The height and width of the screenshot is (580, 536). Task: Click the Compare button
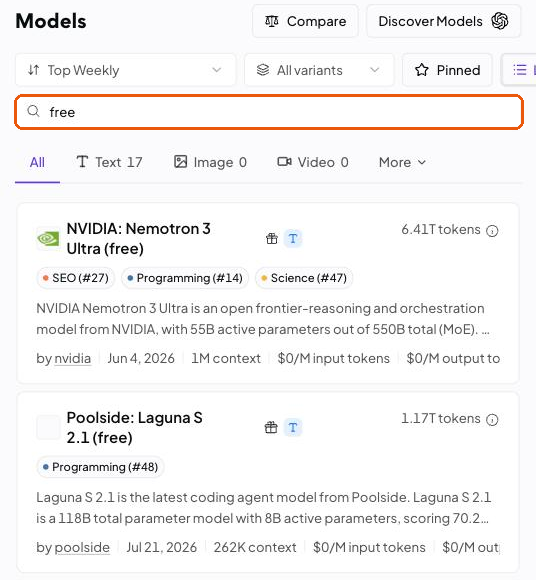(305, 21)
